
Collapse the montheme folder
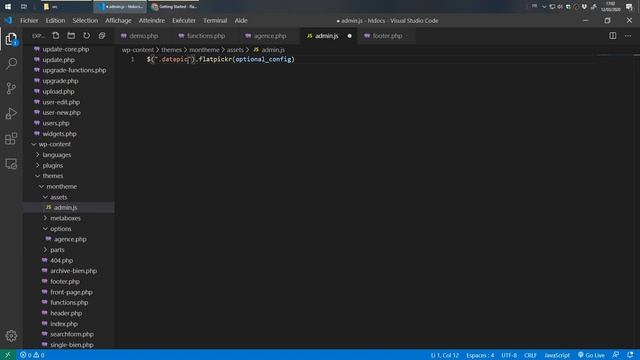point(61,187)
